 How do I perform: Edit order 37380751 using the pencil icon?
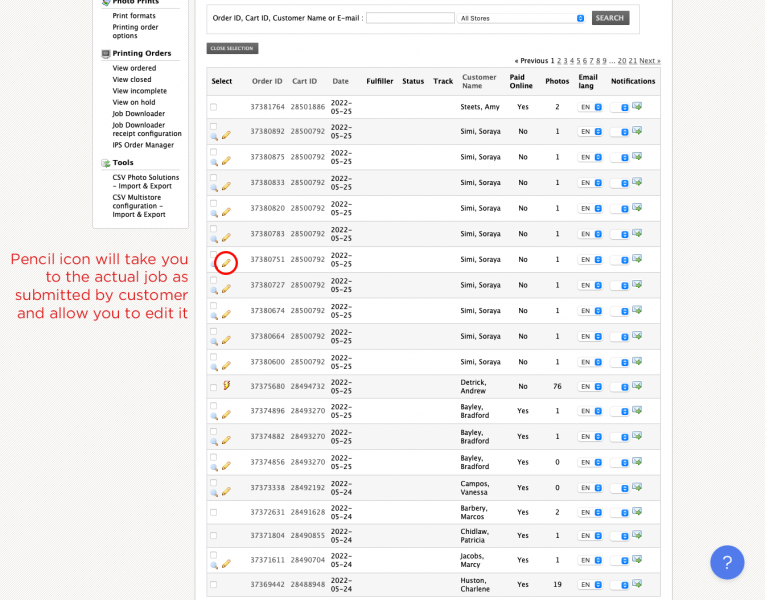226,263
